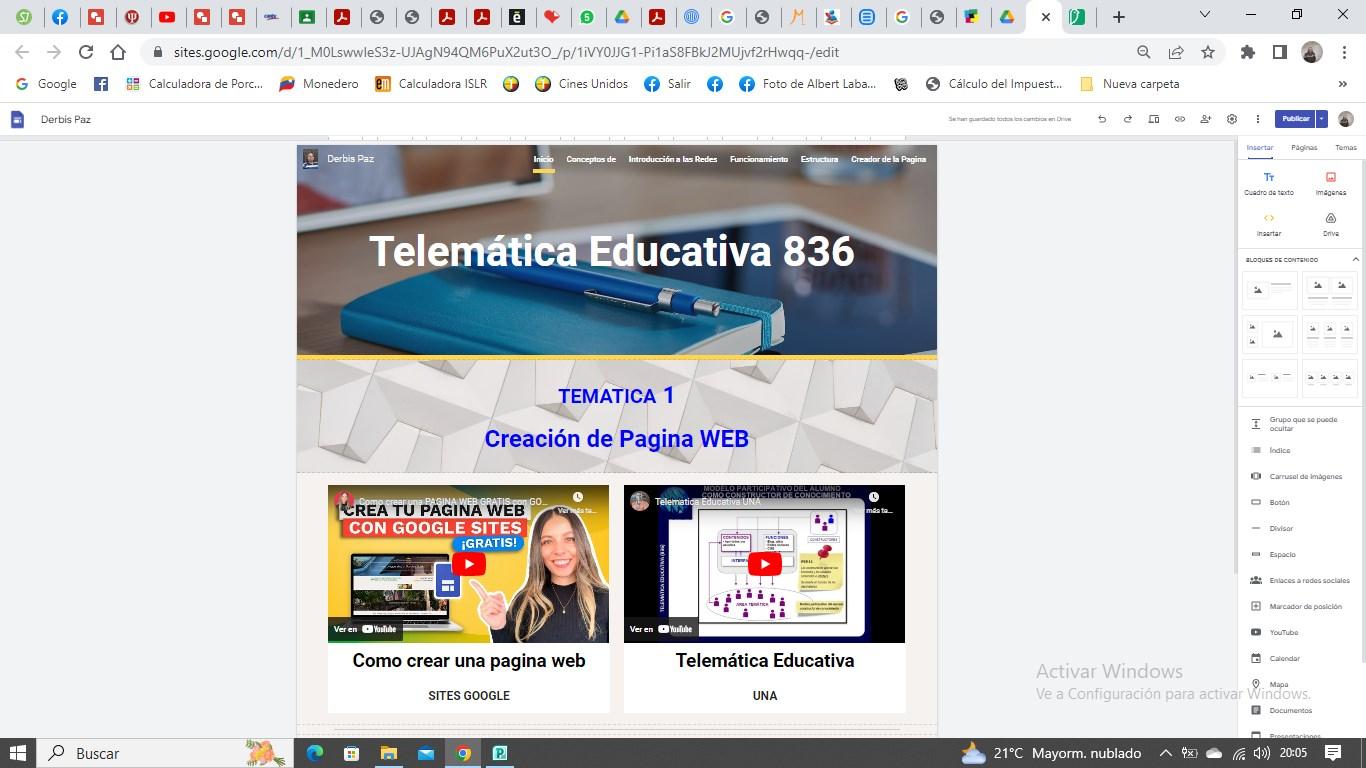
Task: Play the Telemática Educativa UNA video
Action: coord(764,564)
